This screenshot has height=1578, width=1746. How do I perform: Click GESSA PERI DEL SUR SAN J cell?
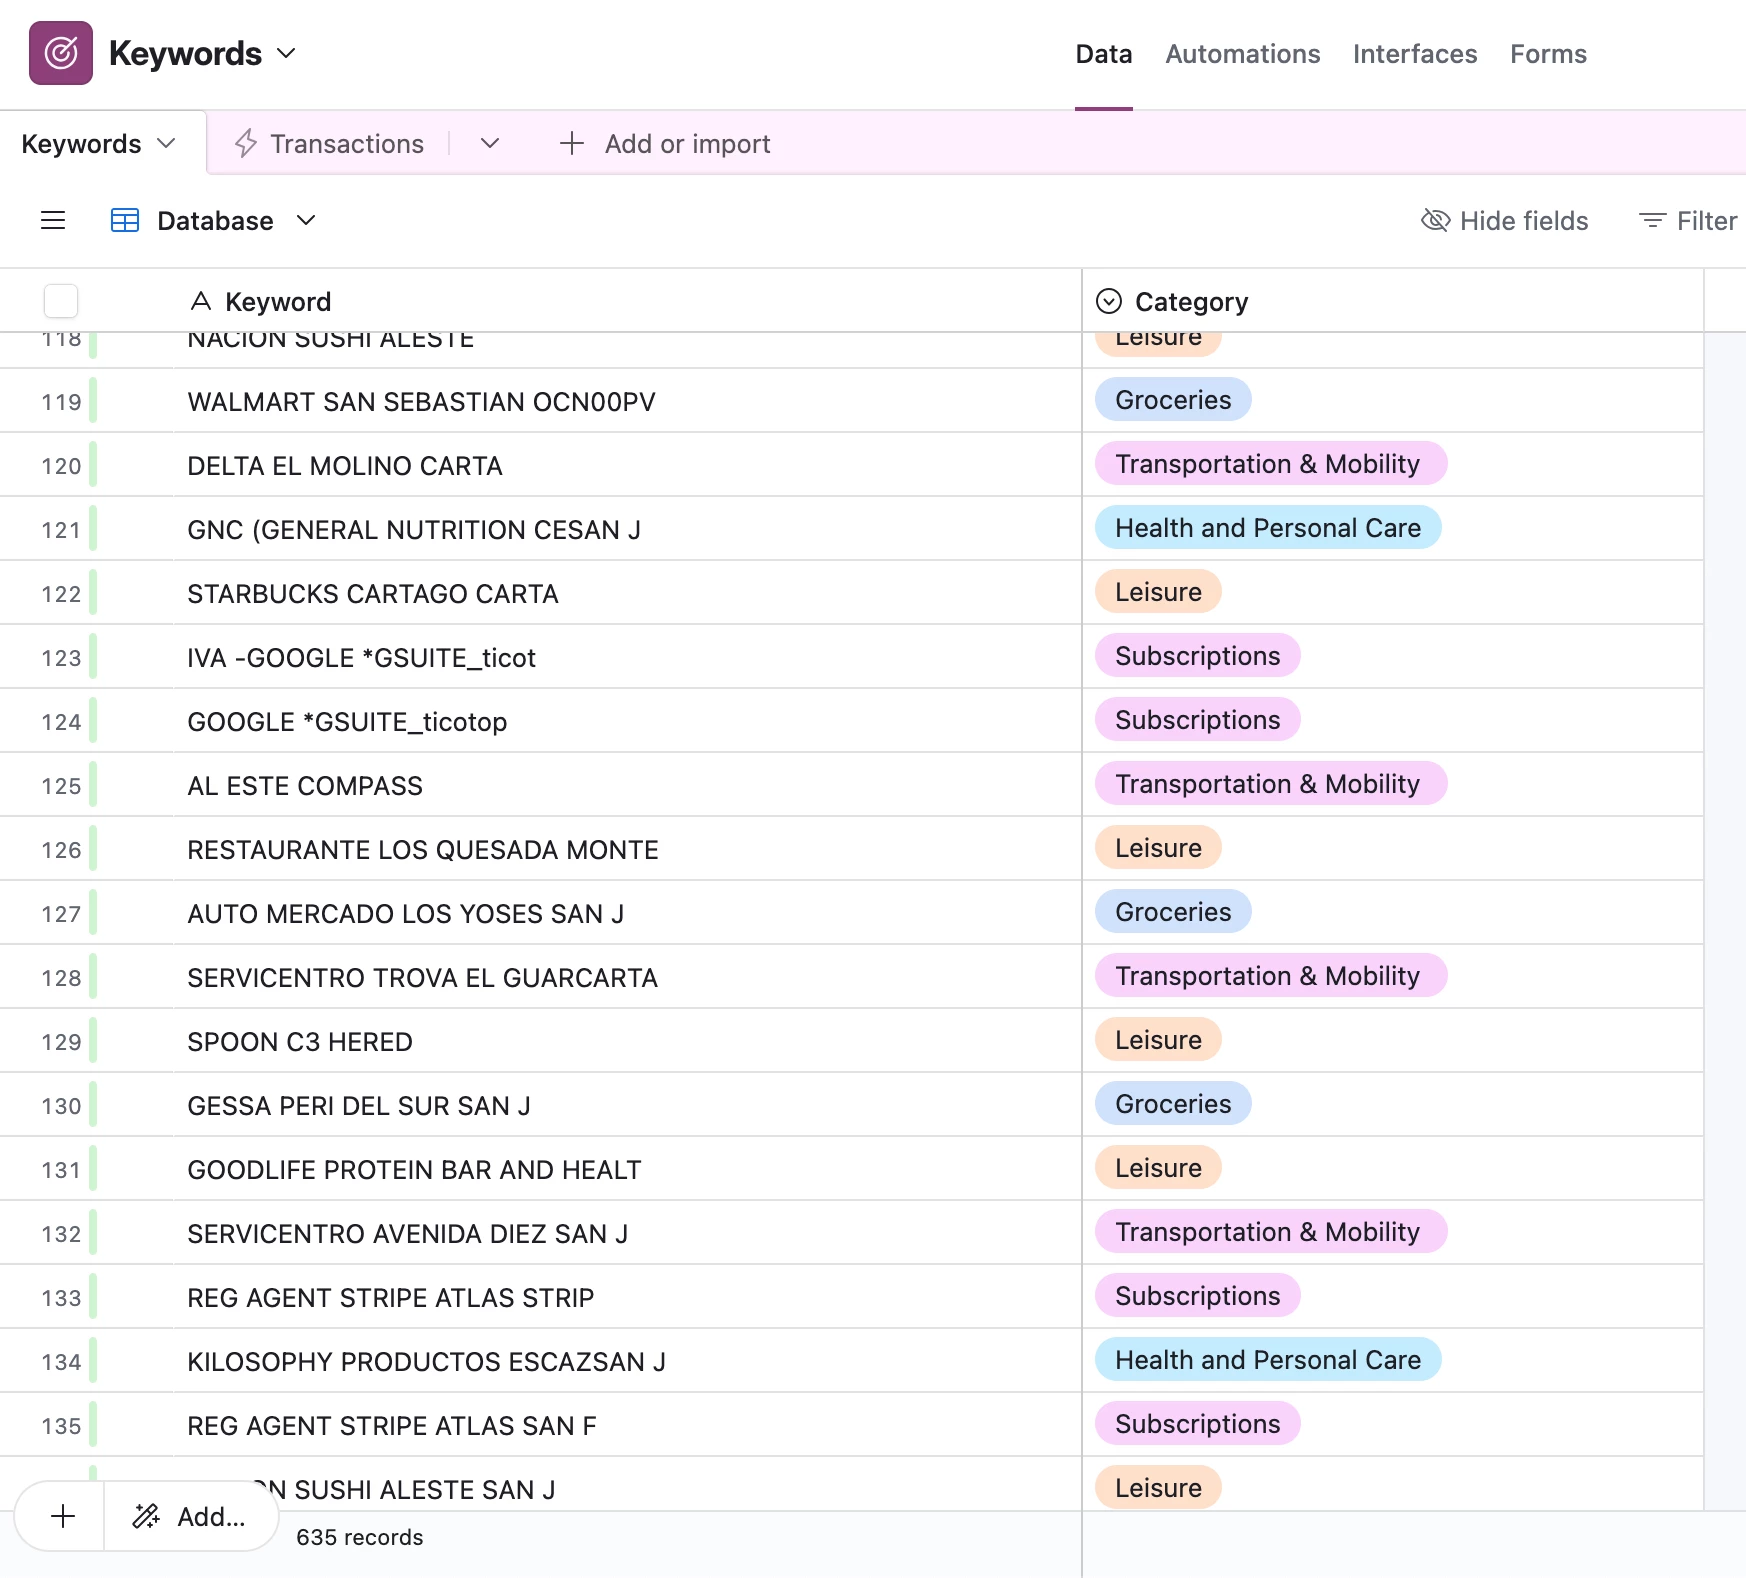(x=627, y=1105)
